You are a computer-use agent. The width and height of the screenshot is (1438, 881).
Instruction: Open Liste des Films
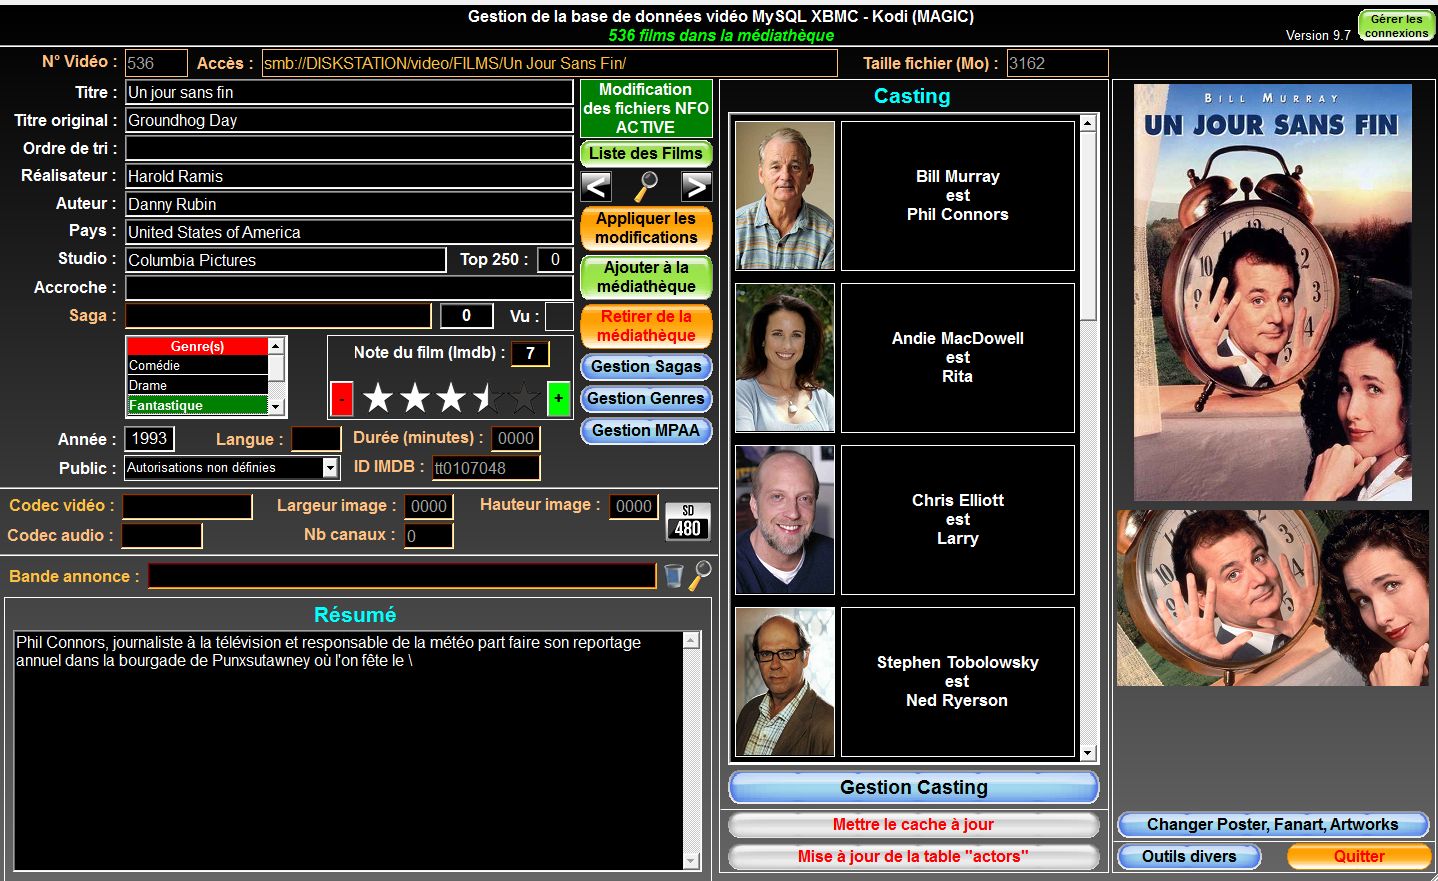tap(646, 153)
